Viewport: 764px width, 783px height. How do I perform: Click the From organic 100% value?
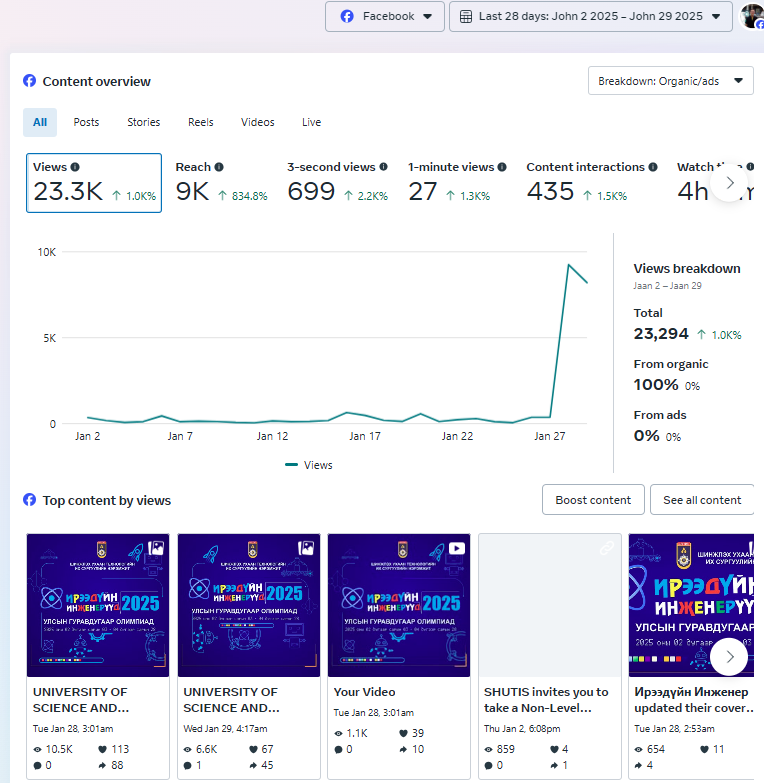click(656, 385)
